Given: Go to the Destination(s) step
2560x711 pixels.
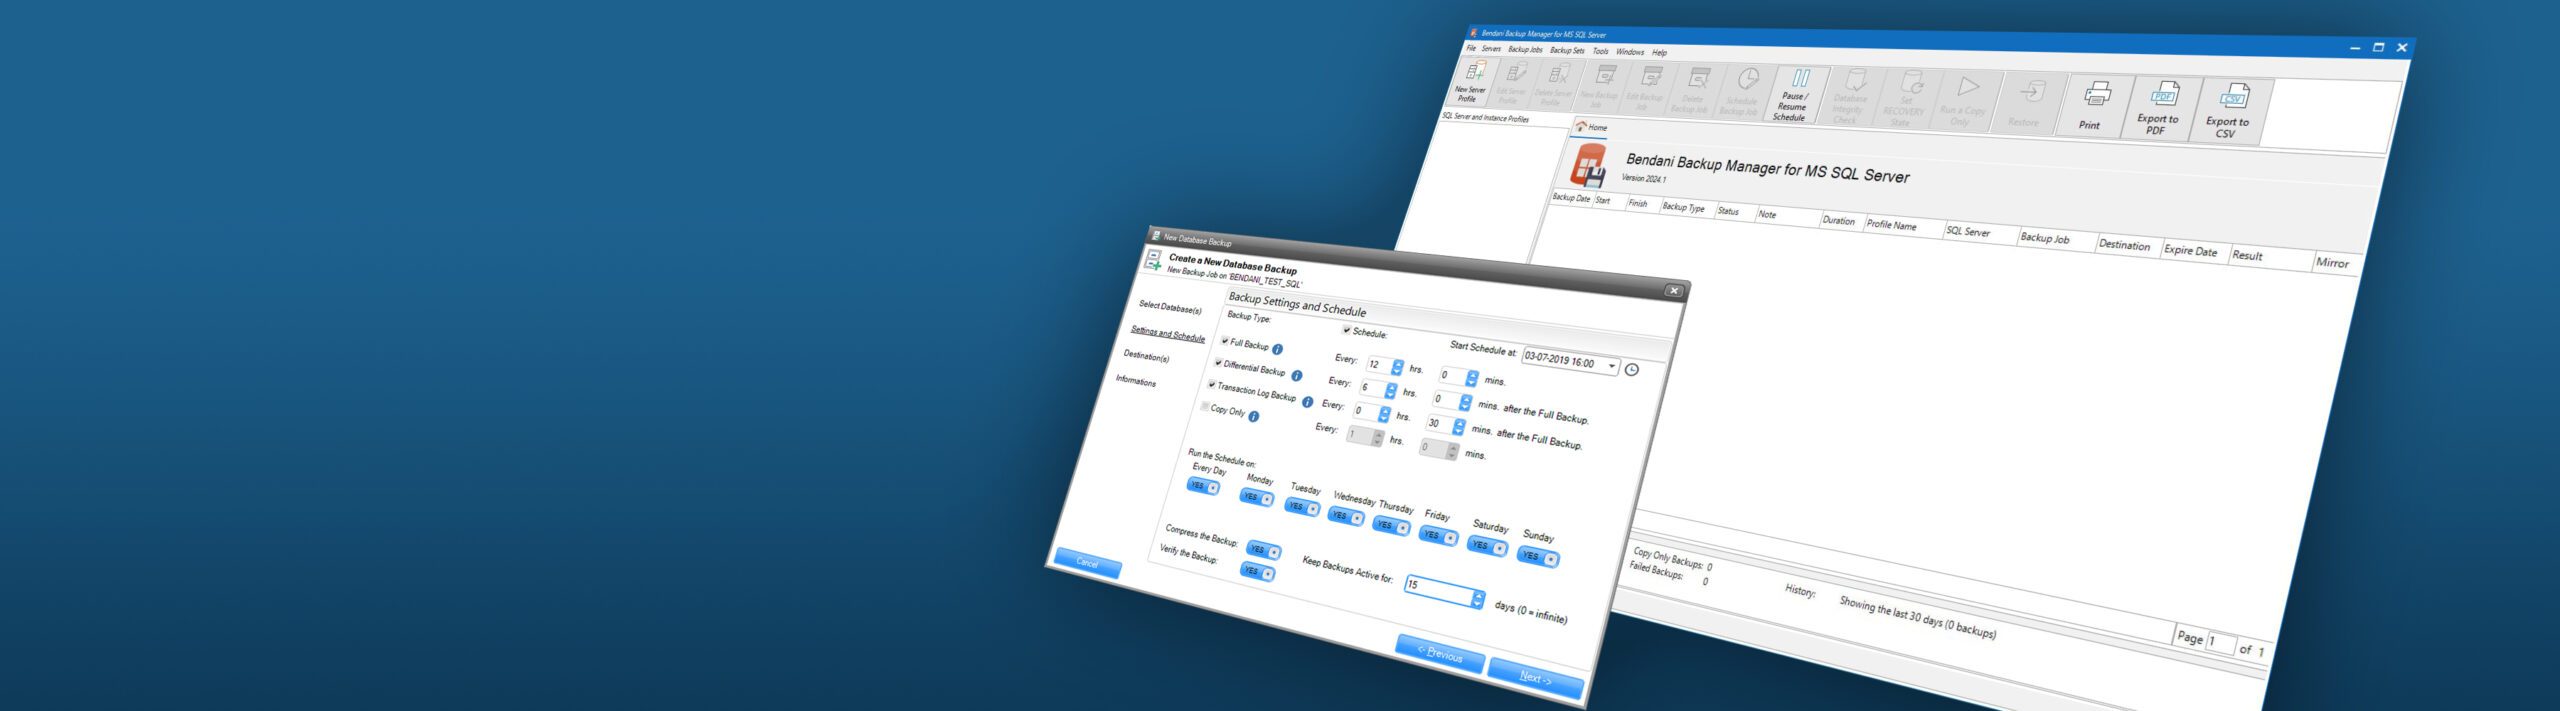Looking at the screenshot, I should coord(1146,356).
